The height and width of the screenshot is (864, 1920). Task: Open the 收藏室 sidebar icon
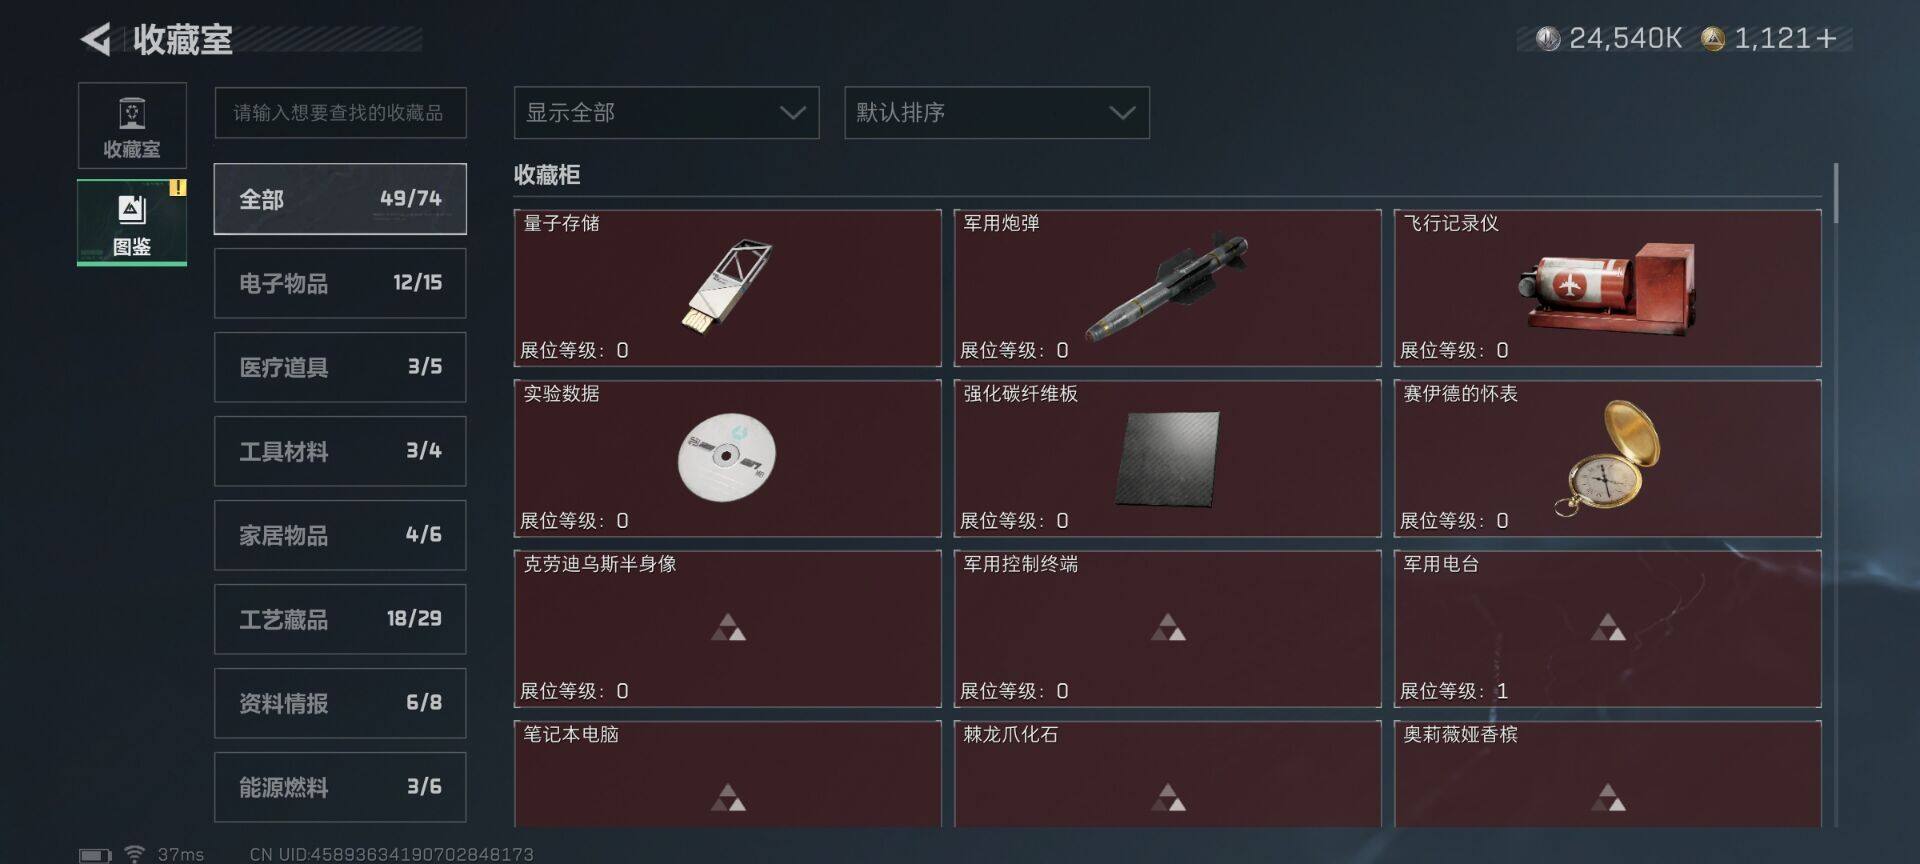coord(132,126)
